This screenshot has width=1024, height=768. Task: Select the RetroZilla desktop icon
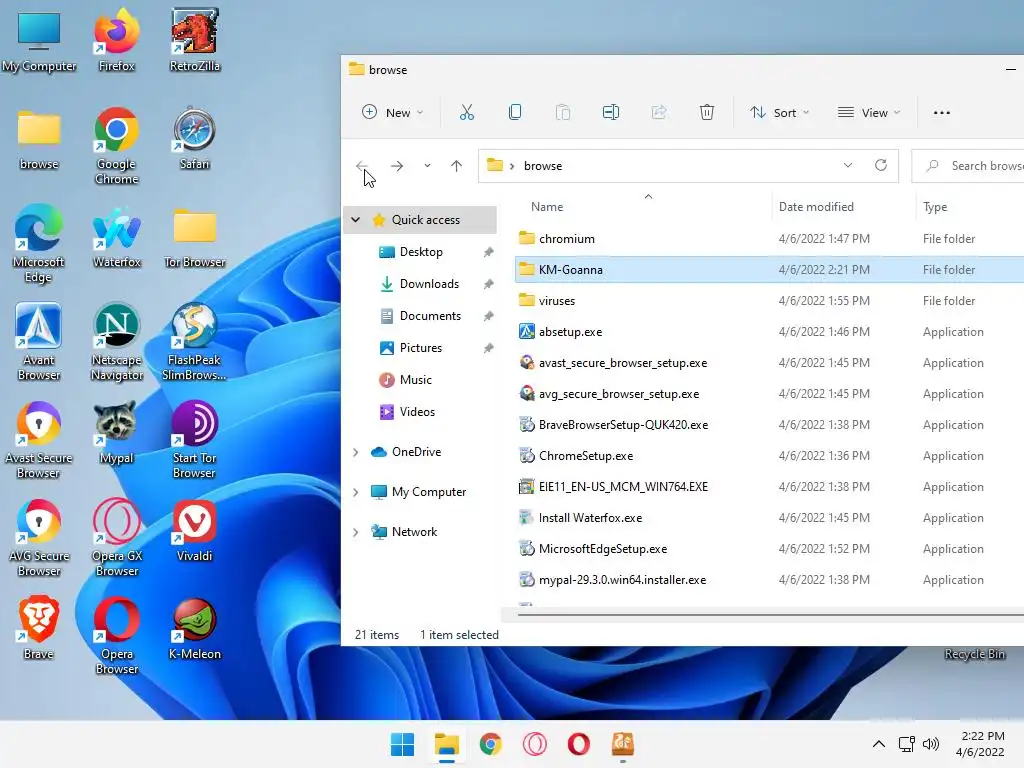pyautogui.click(x=195, y=39)
